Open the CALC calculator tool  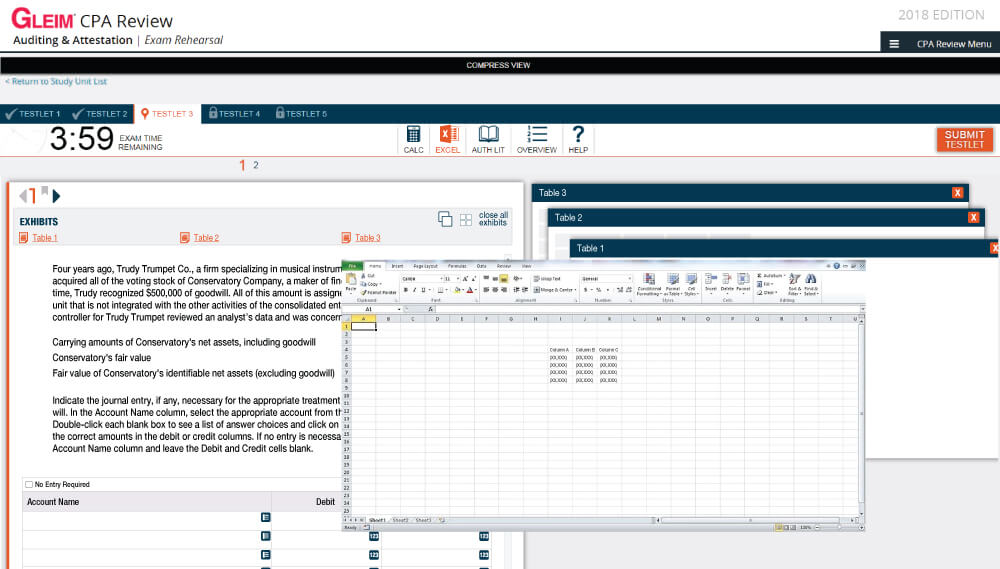[413, 139]
